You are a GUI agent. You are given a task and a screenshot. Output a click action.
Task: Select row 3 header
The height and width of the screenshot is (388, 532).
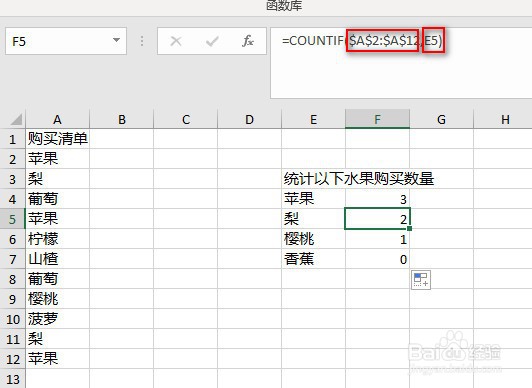pyautogui.click(x=13, y=179)
